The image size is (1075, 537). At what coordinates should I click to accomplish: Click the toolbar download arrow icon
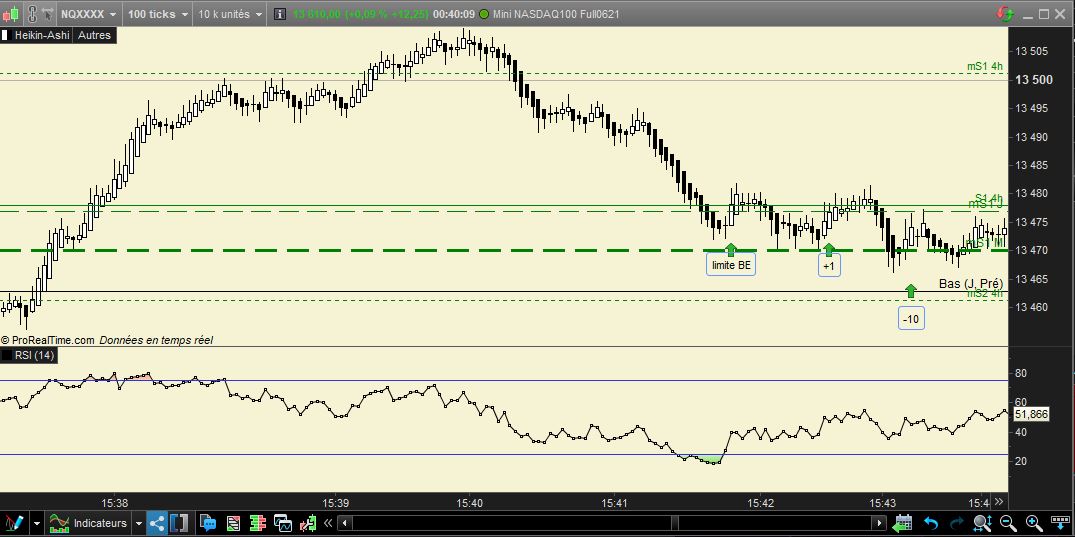click(x=1061, y=524)
